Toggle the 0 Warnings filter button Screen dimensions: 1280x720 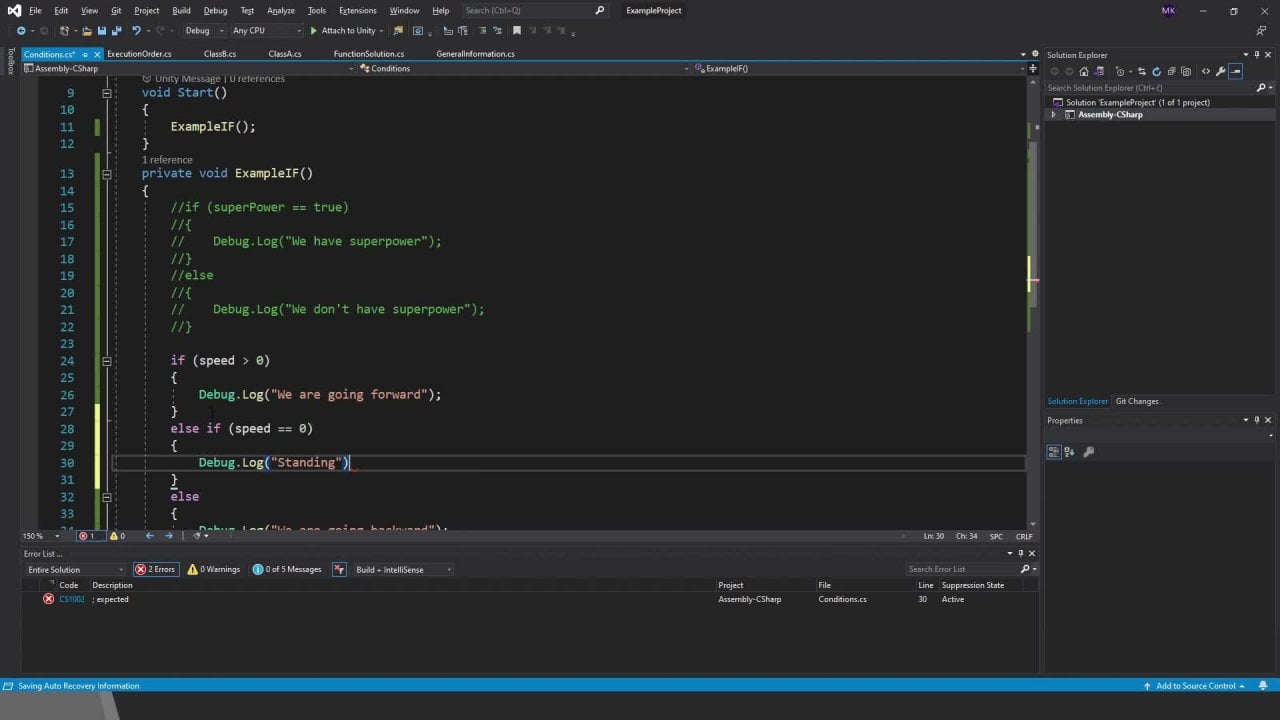click(x=214, y=570)
